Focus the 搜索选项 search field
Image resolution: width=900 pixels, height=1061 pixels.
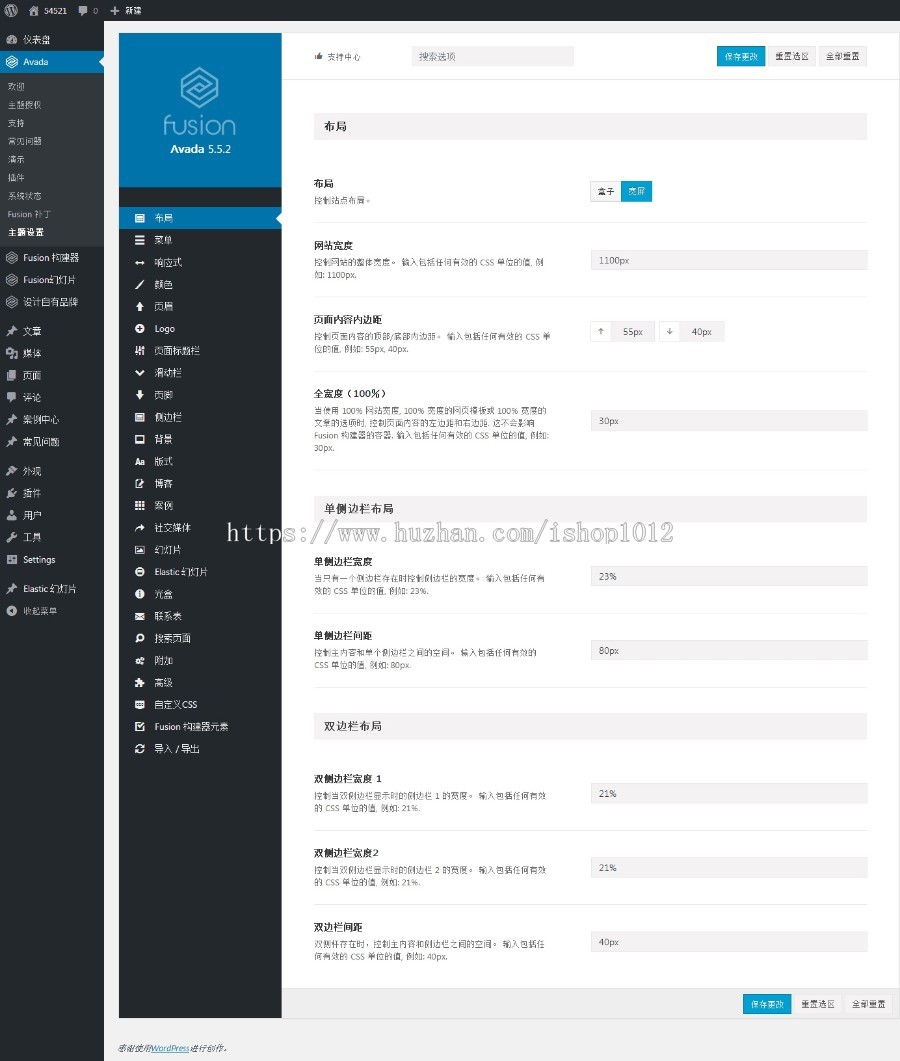(493, 56)
